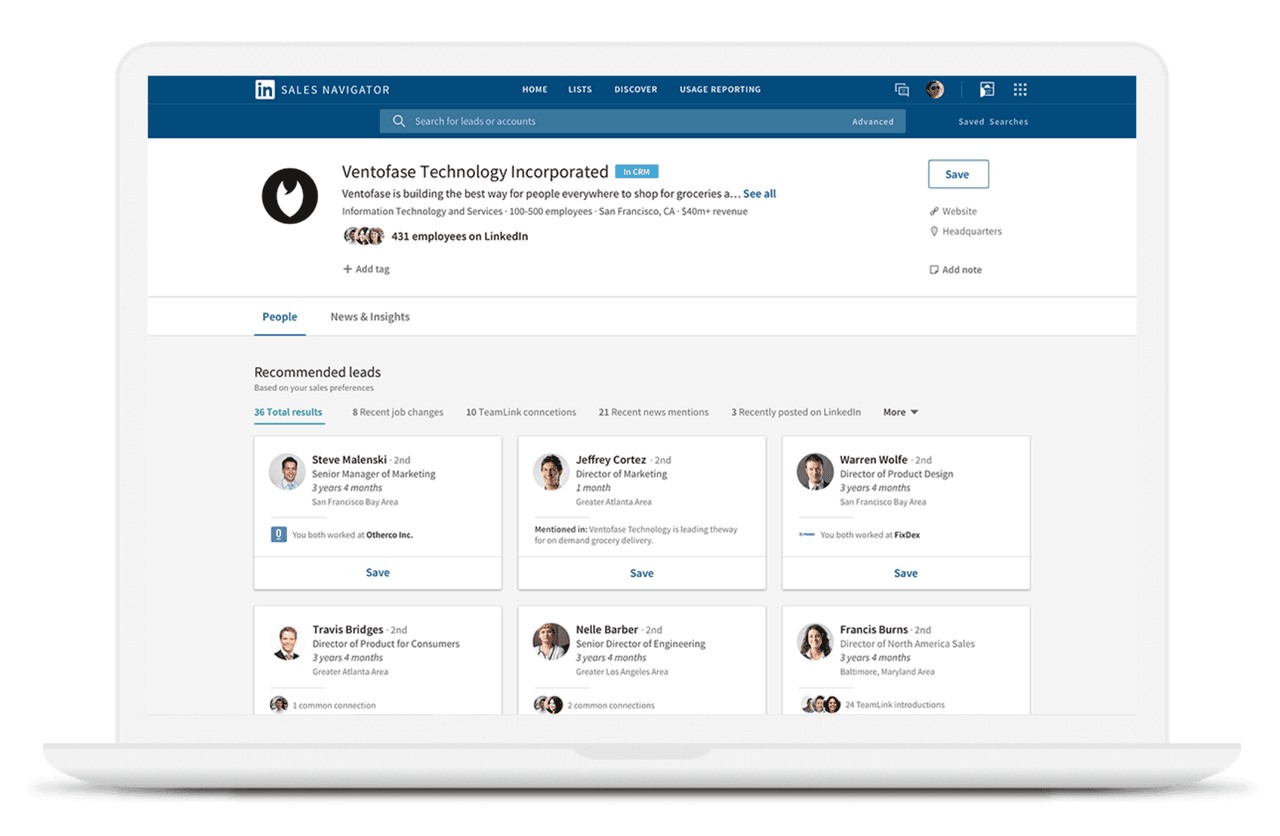Image resolution: width=1280 pixels, height=836 pixels.
Task: Open the messaging icon in the header
Action: (x=901, y=90)
